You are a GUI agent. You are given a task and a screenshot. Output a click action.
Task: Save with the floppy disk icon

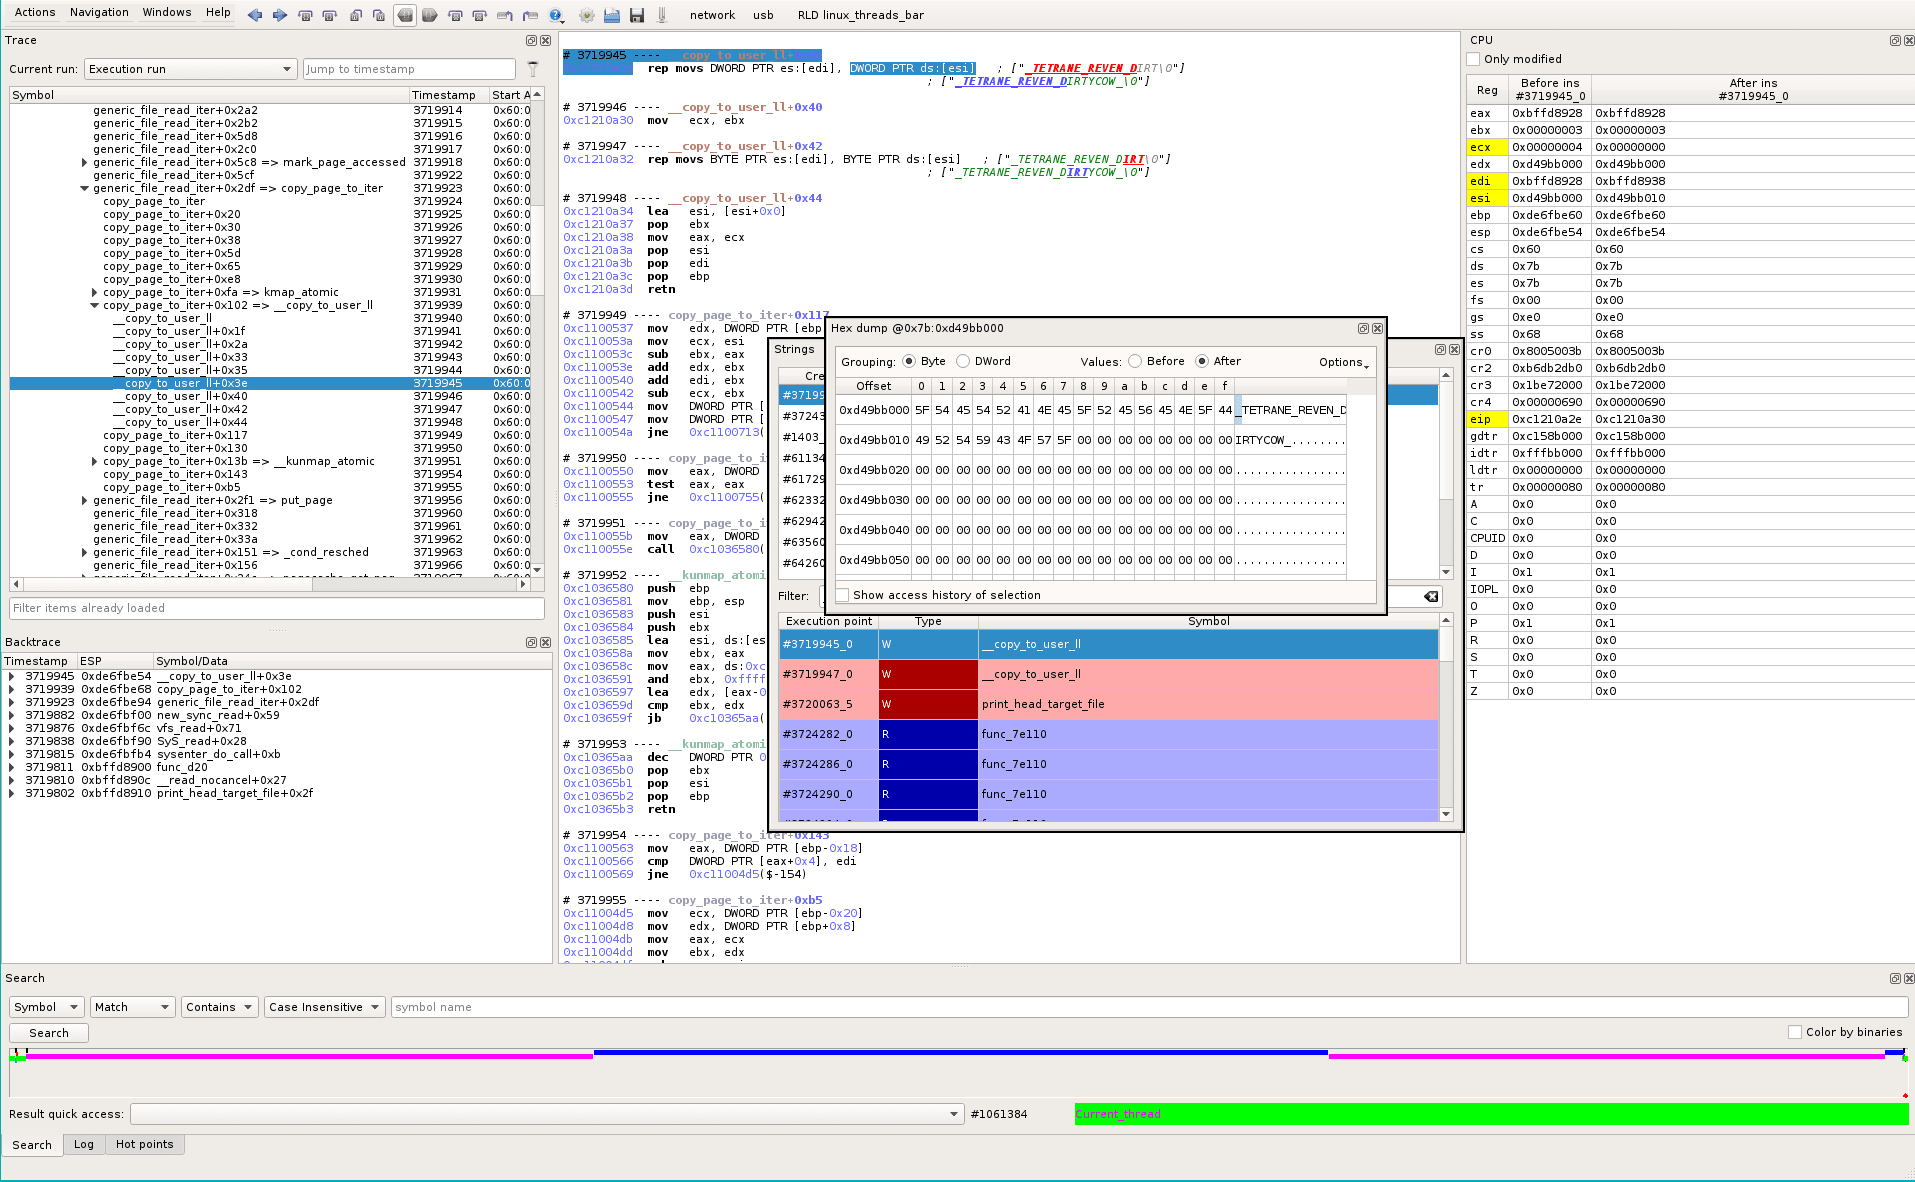[x=637, y=16]
